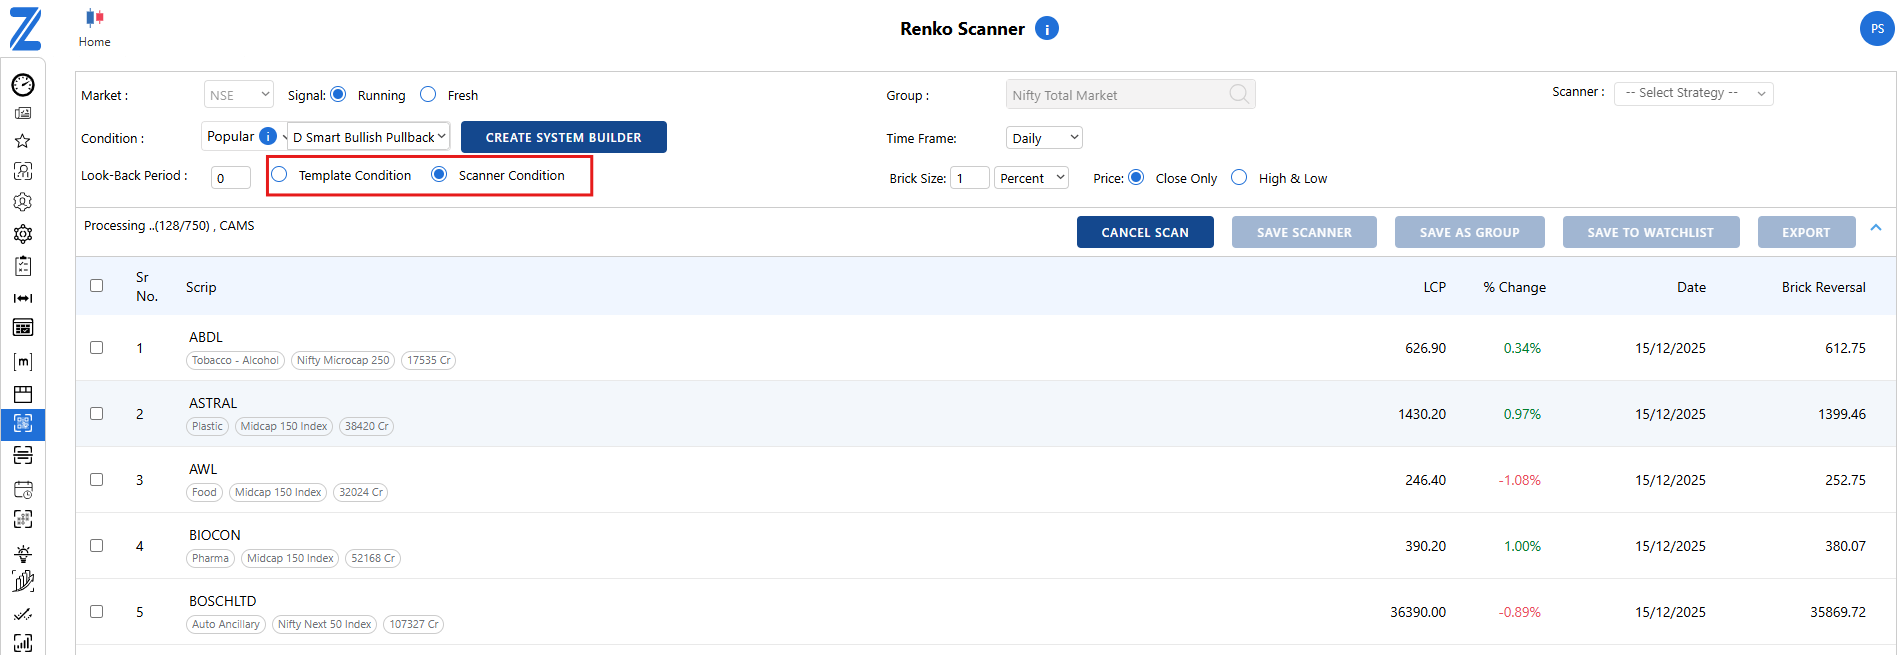Open the PS user profile avatar

click(1876, 29)
